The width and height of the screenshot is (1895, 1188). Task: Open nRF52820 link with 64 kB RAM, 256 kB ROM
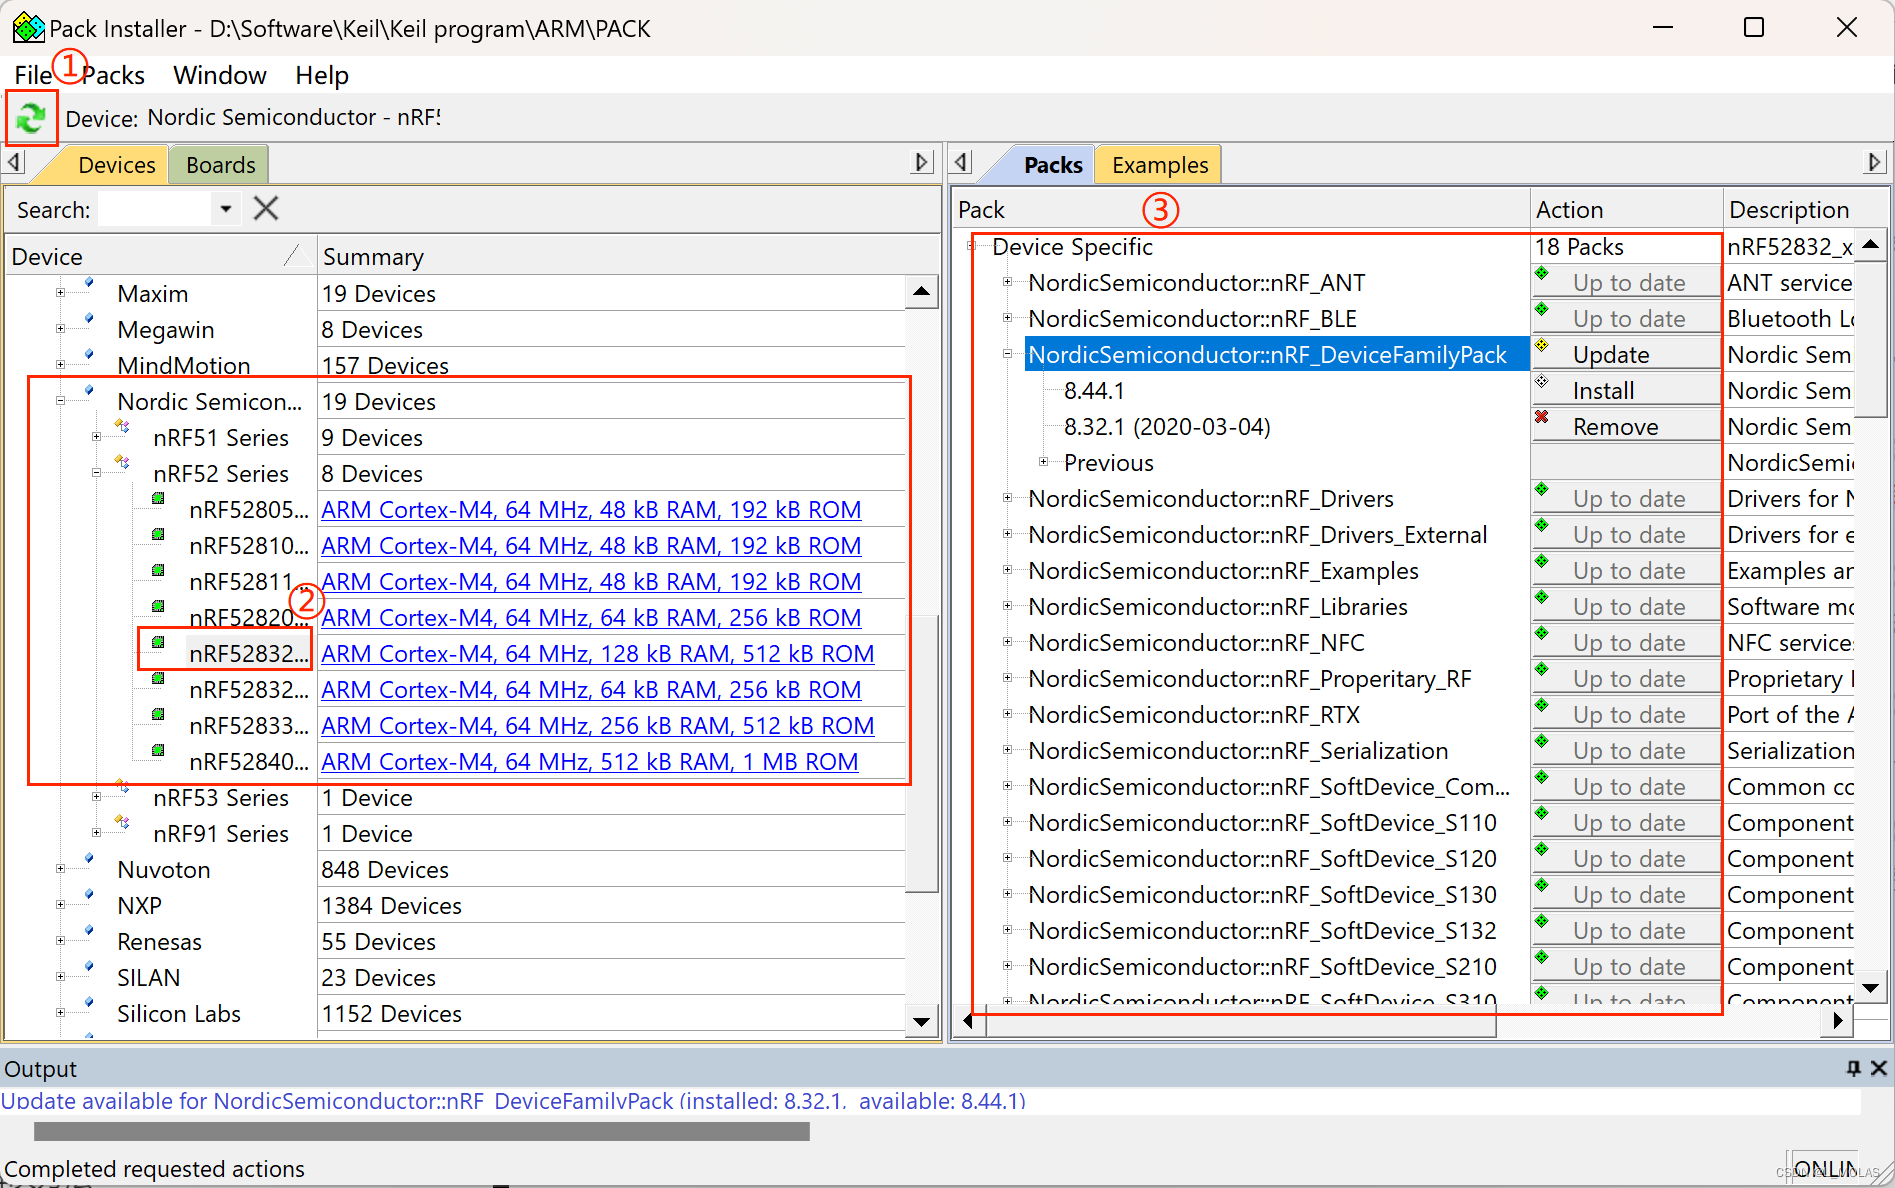tap(591, 618)
